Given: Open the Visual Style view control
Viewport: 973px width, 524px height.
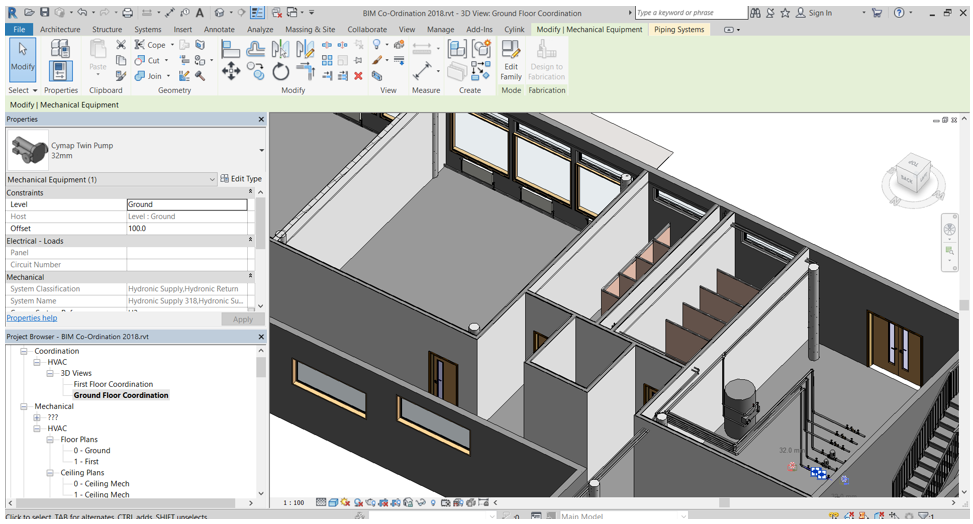Looking at the screenshot, I should [333, 502].
